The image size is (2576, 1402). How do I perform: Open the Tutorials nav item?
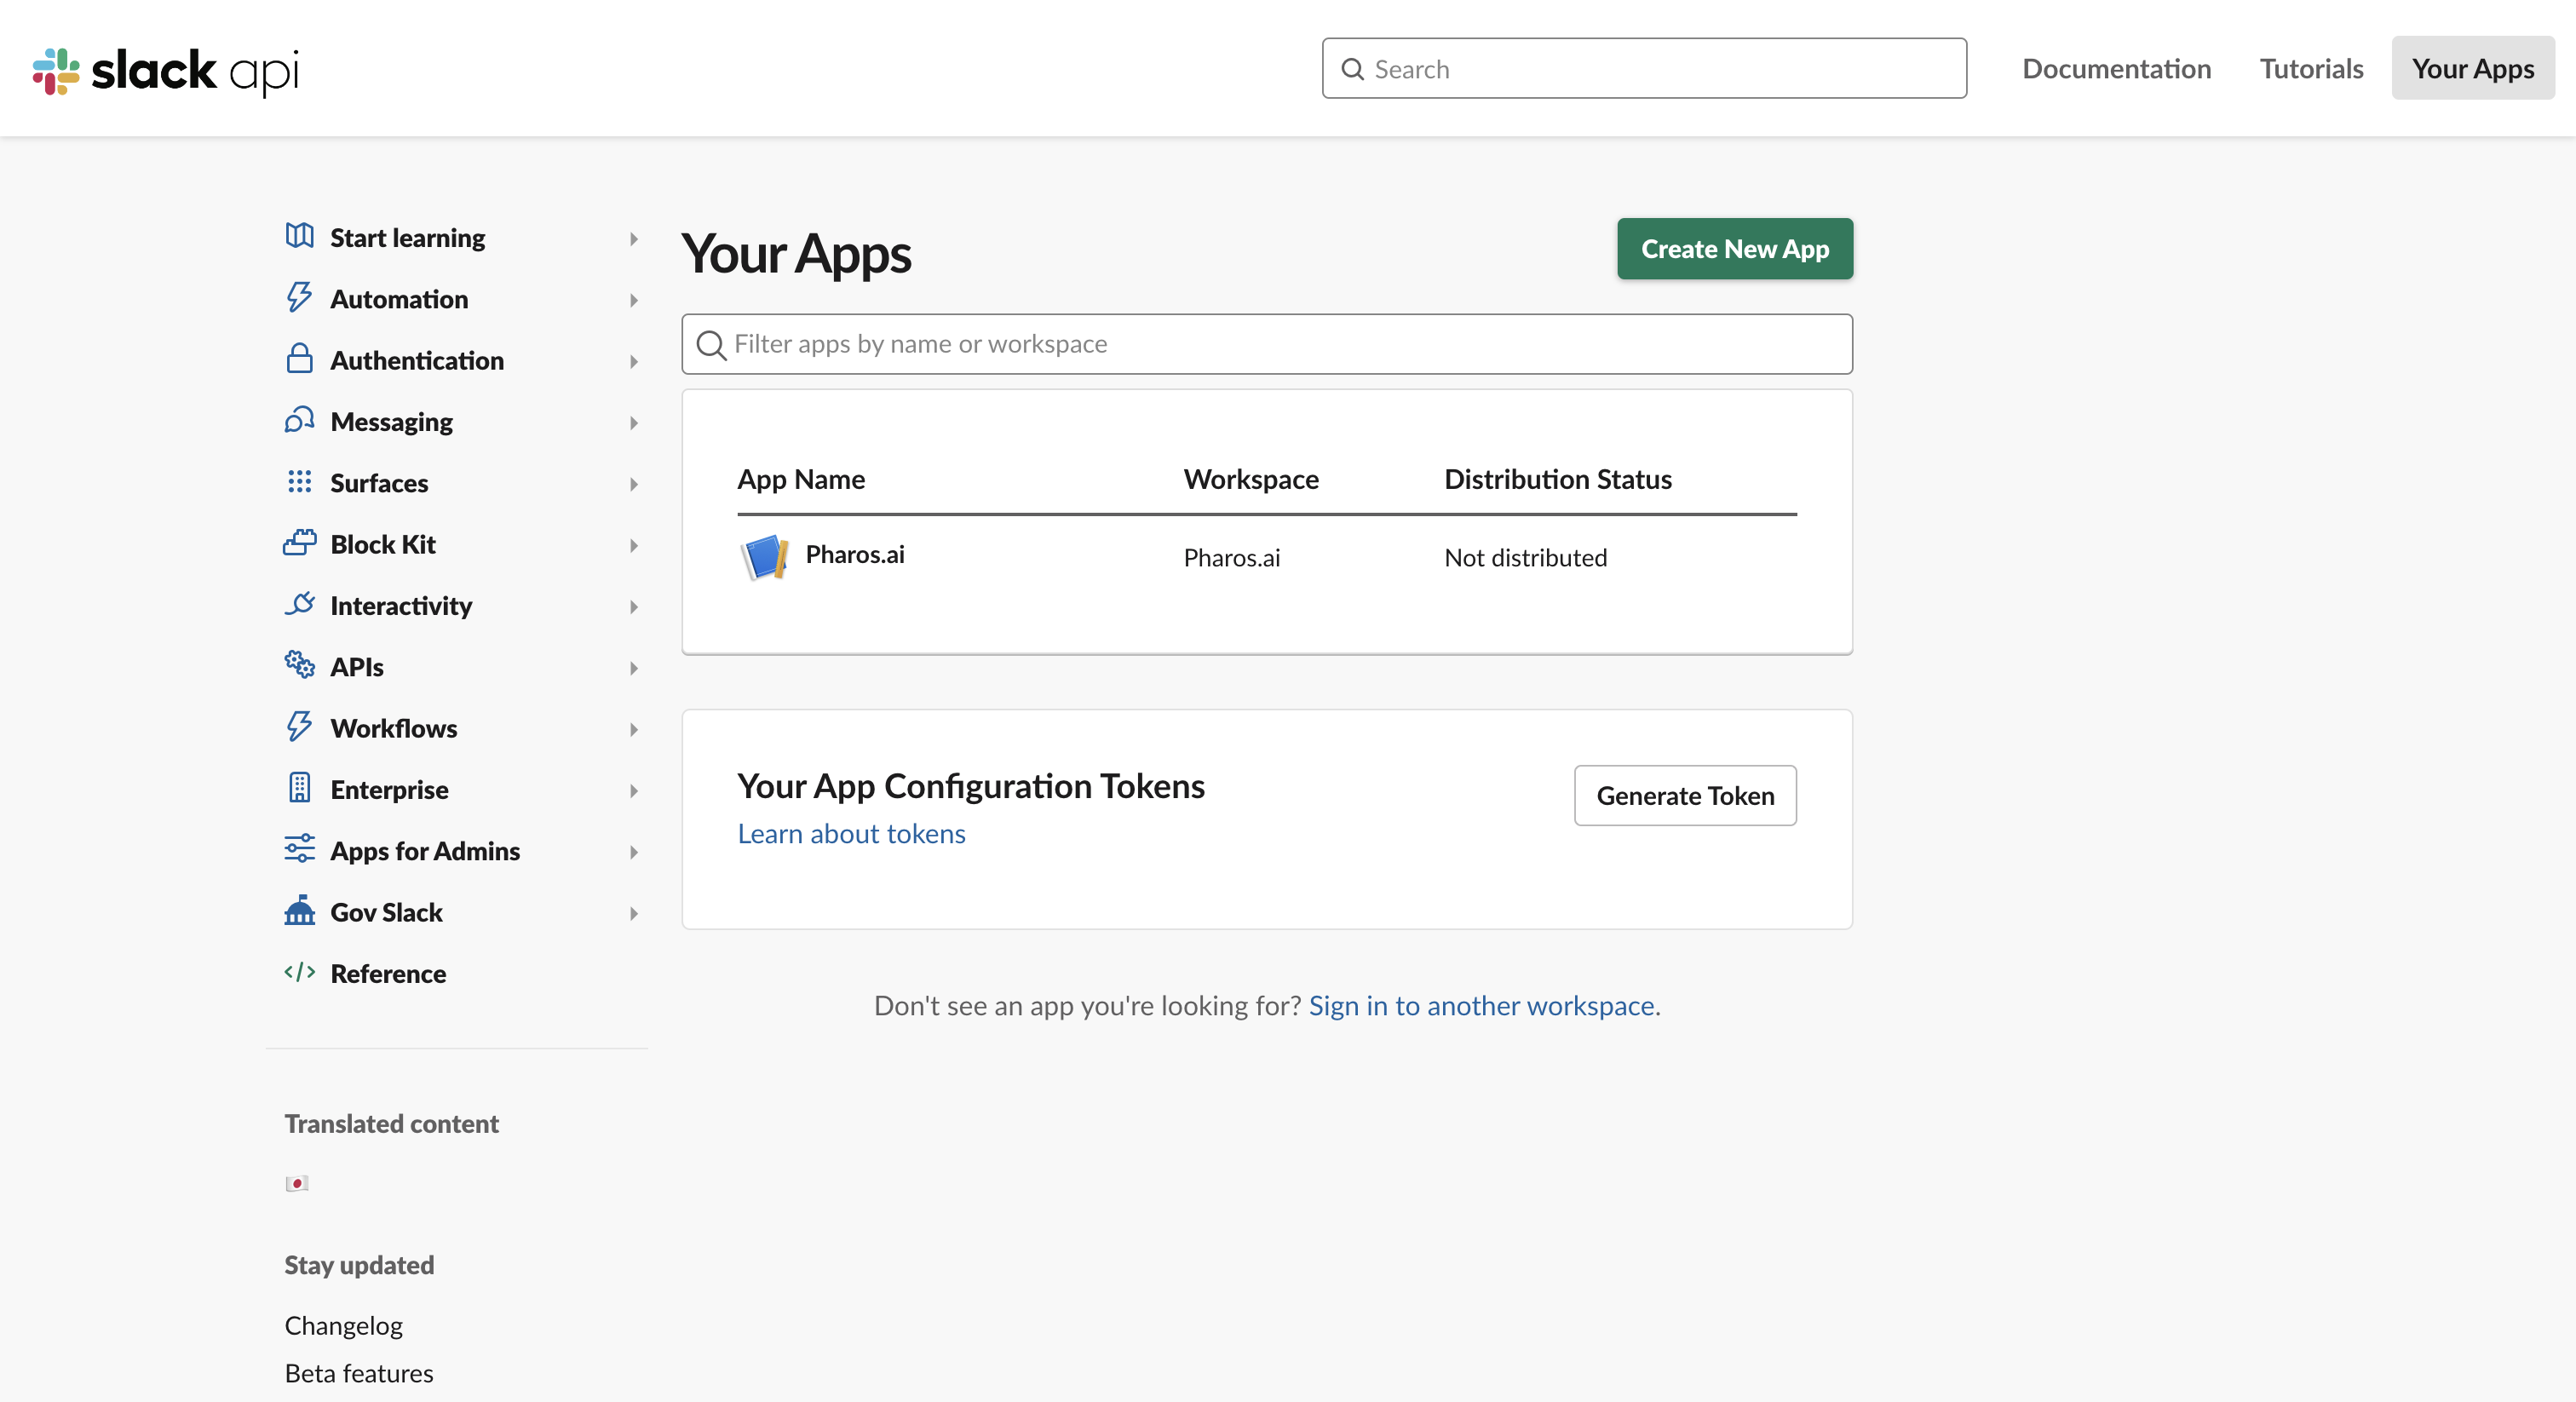2311,68
